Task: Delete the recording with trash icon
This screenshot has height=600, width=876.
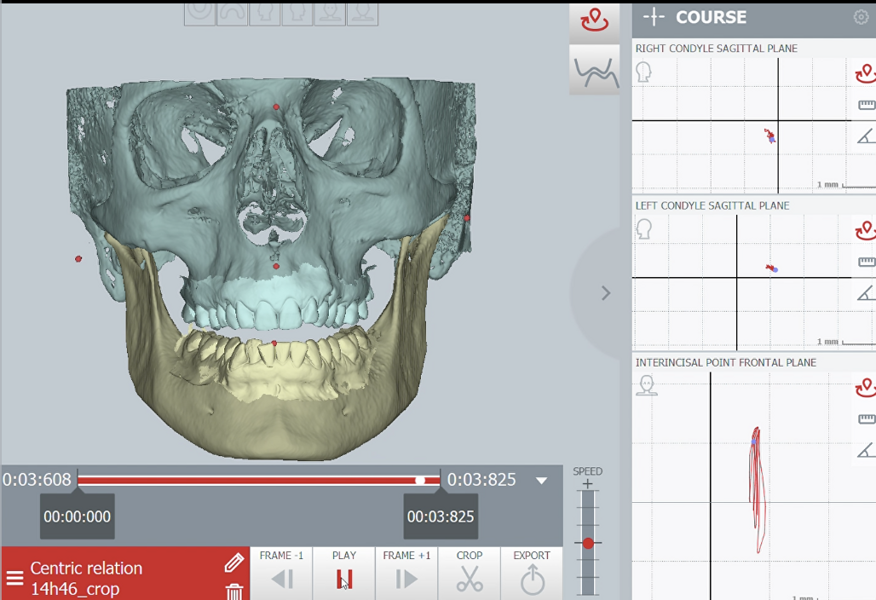Action: click(234, 591)
